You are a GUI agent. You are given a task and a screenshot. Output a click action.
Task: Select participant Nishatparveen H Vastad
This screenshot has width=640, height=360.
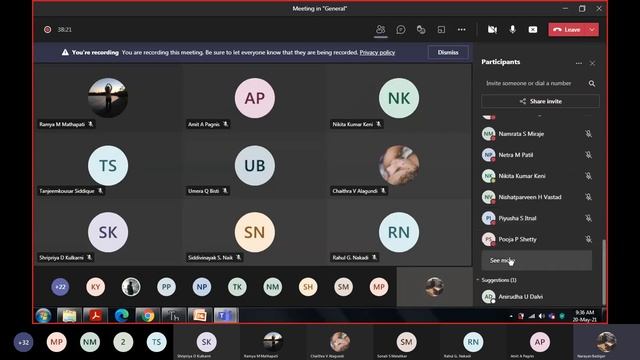[537, 197]
